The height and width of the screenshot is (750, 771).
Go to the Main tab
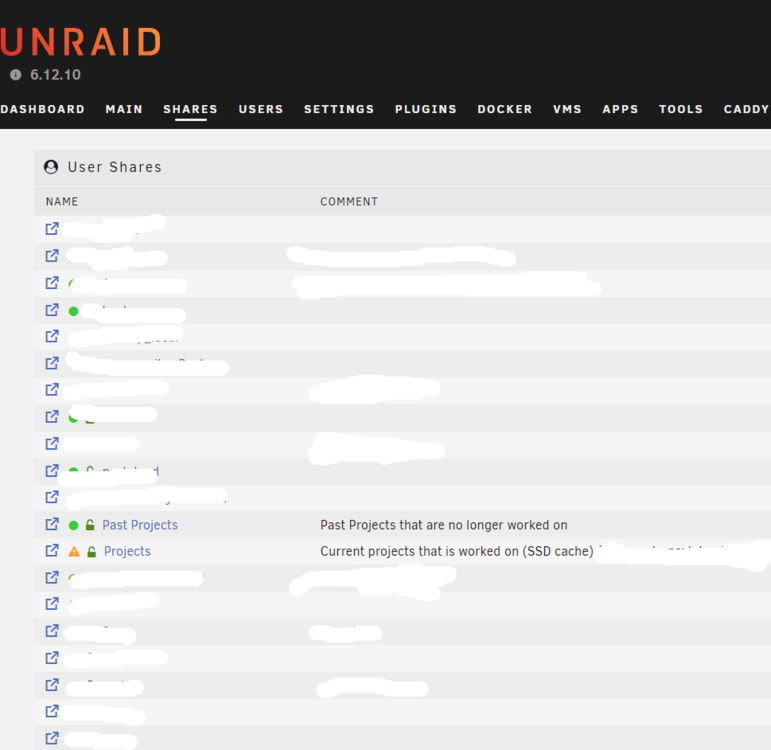point(124,109)
